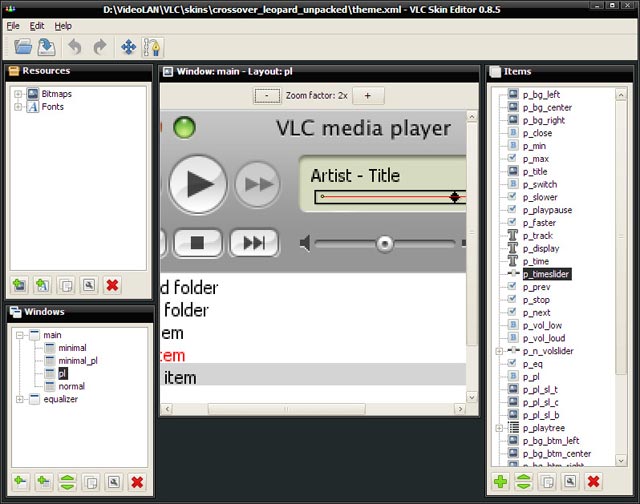Select the Move tool with four arrows
640x504 pixels.
point(129,47)
